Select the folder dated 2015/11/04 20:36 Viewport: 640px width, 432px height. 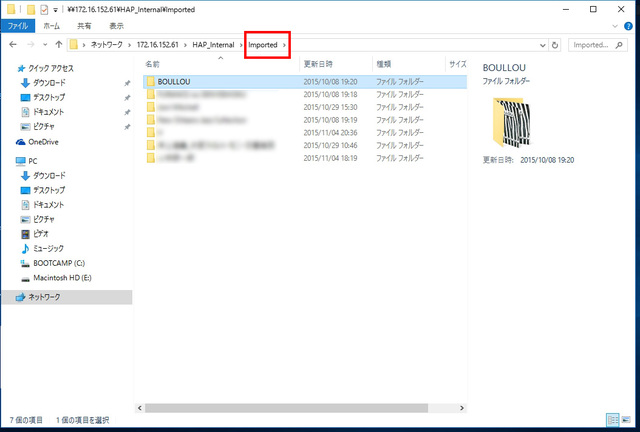305,132
